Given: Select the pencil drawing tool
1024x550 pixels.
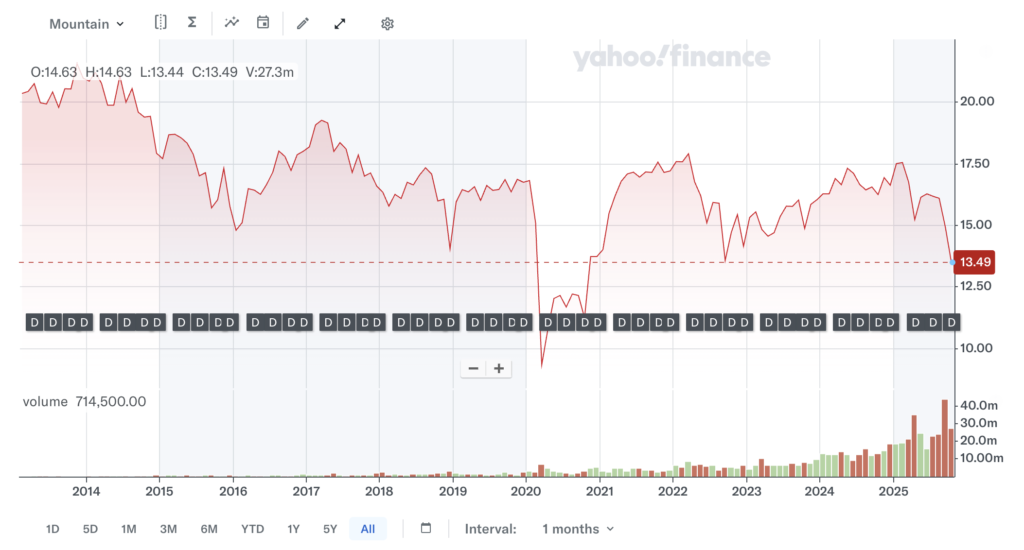Looking at the screenshot, I should click(303, 23).
